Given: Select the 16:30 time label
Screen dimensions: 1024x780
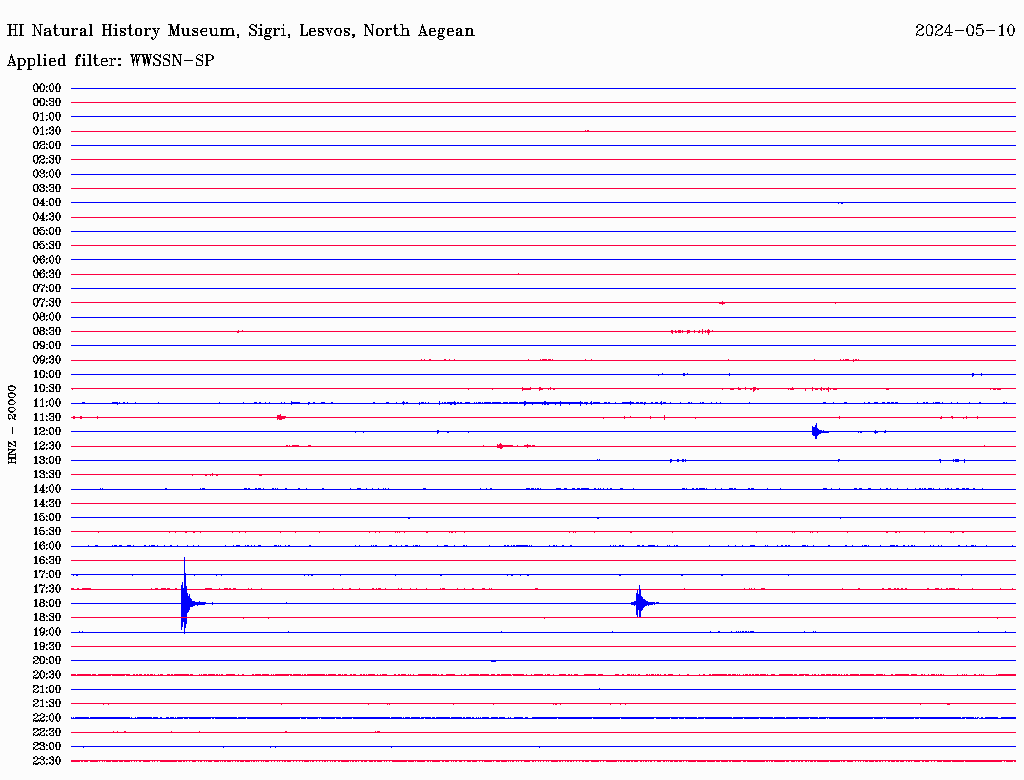Looking at the screenshot, I should click(x=47, y=561).
